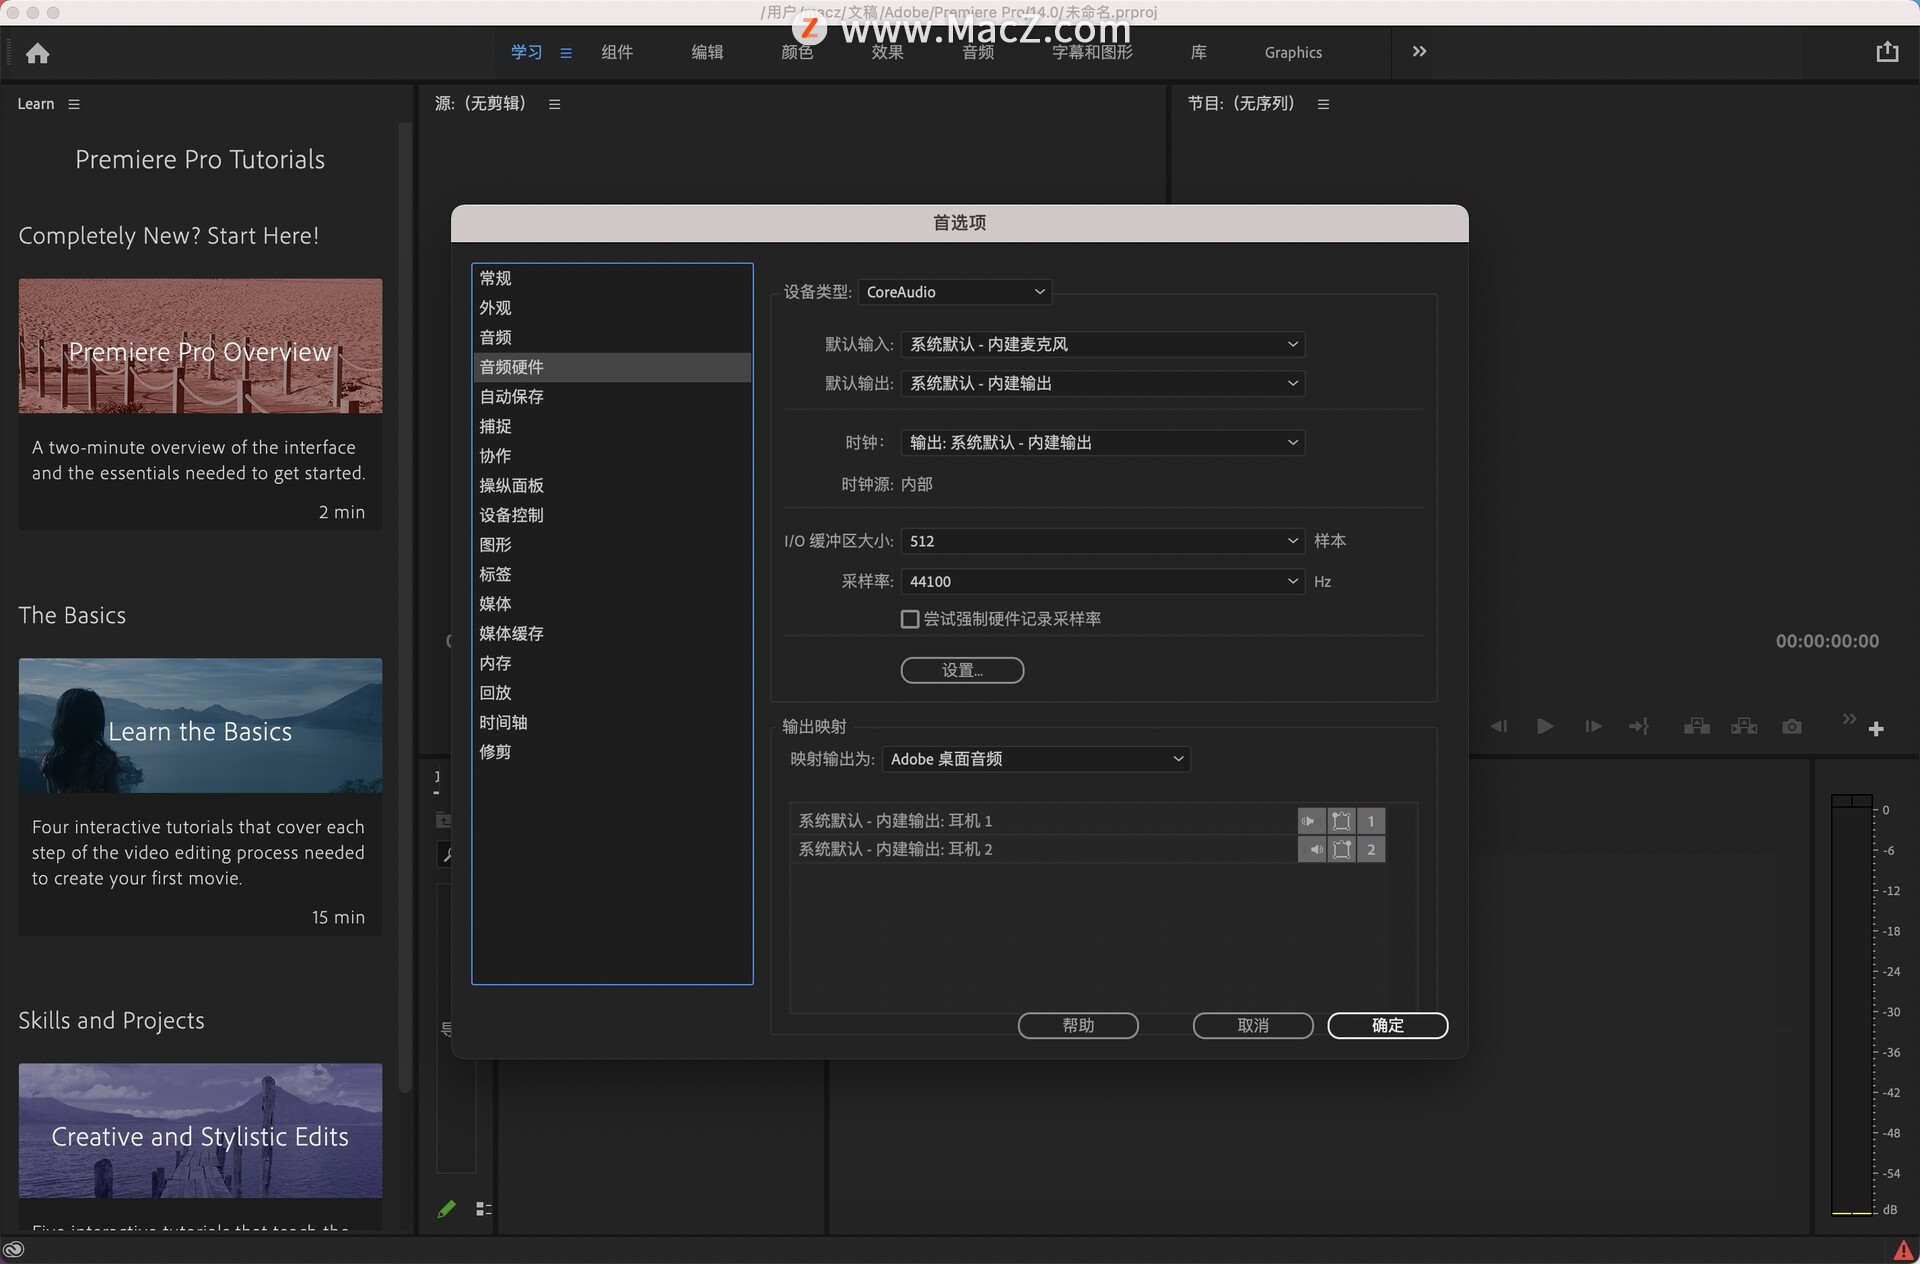
Task: Click the Extract button in Program monitor
Action: [x=1744, y=727]
